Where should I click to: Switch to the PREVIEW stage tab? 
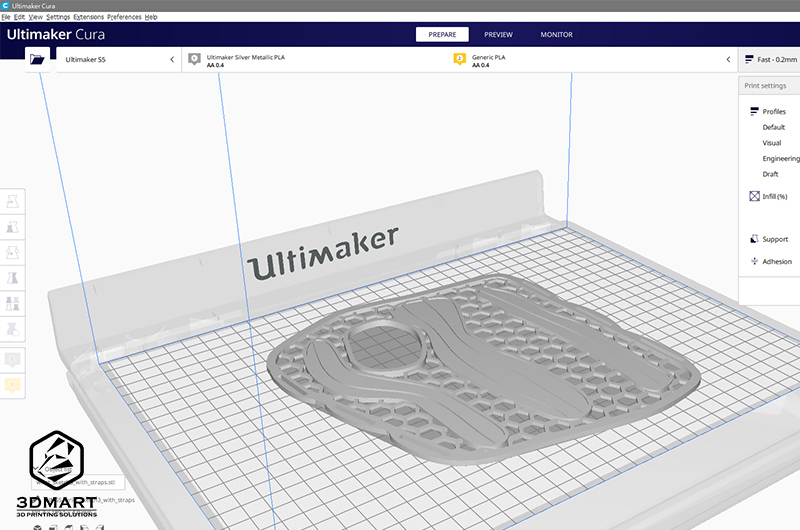tap(498, 34)
